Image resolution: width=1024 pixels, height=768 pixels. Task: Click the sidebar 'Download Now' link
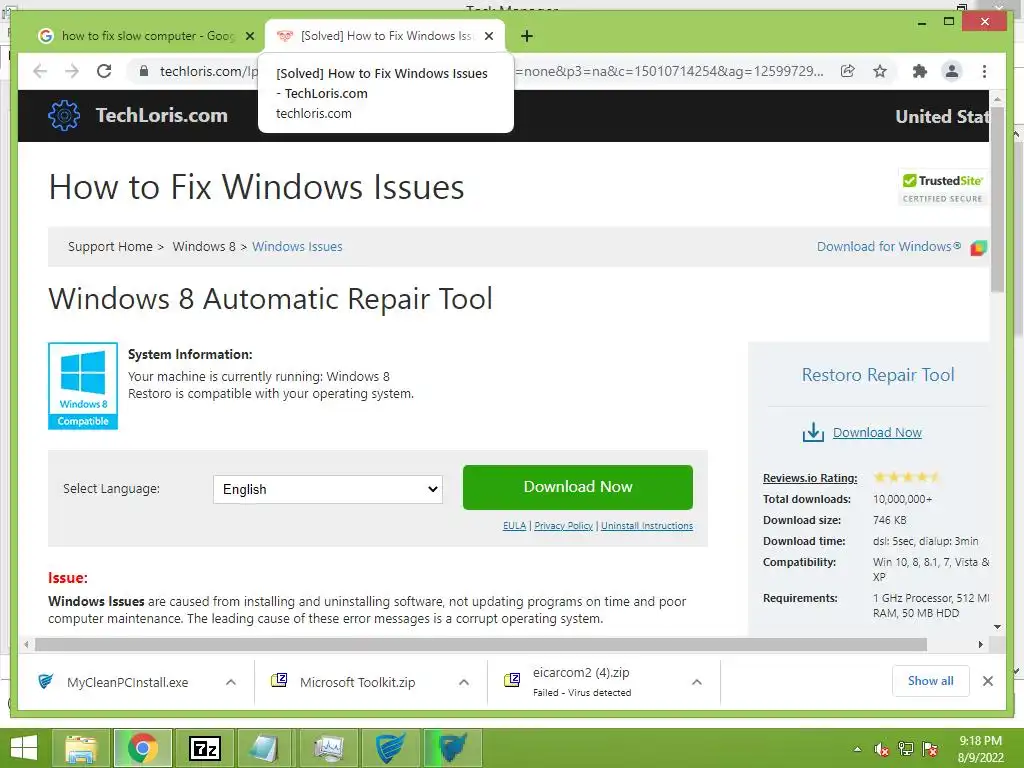click(877, 432)
